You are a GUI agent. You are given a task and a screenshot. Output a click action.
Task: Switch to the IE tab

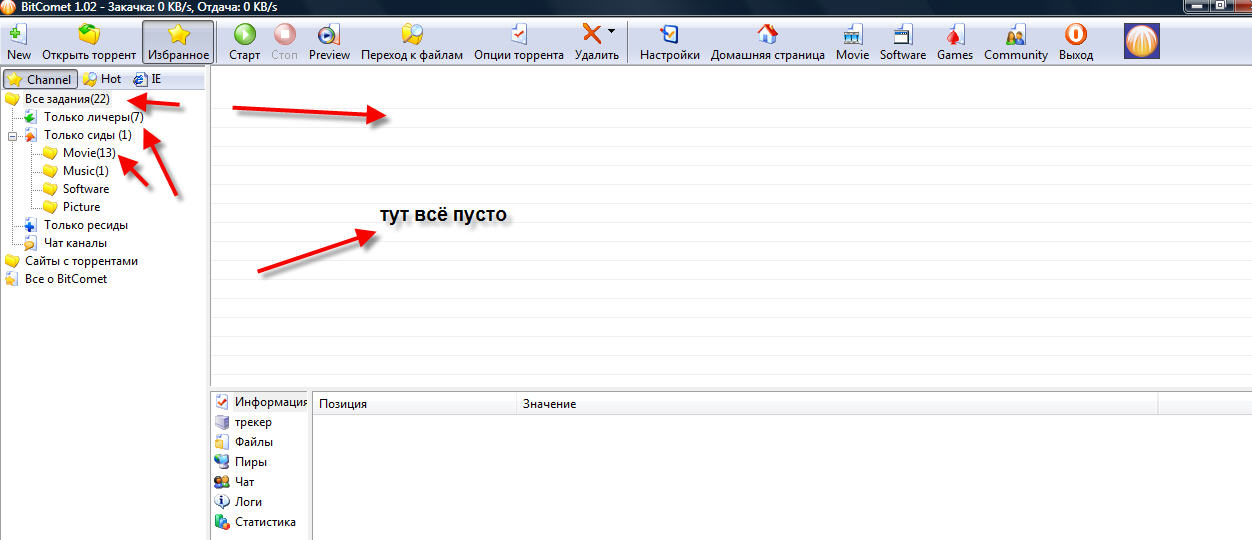point(147,79)
